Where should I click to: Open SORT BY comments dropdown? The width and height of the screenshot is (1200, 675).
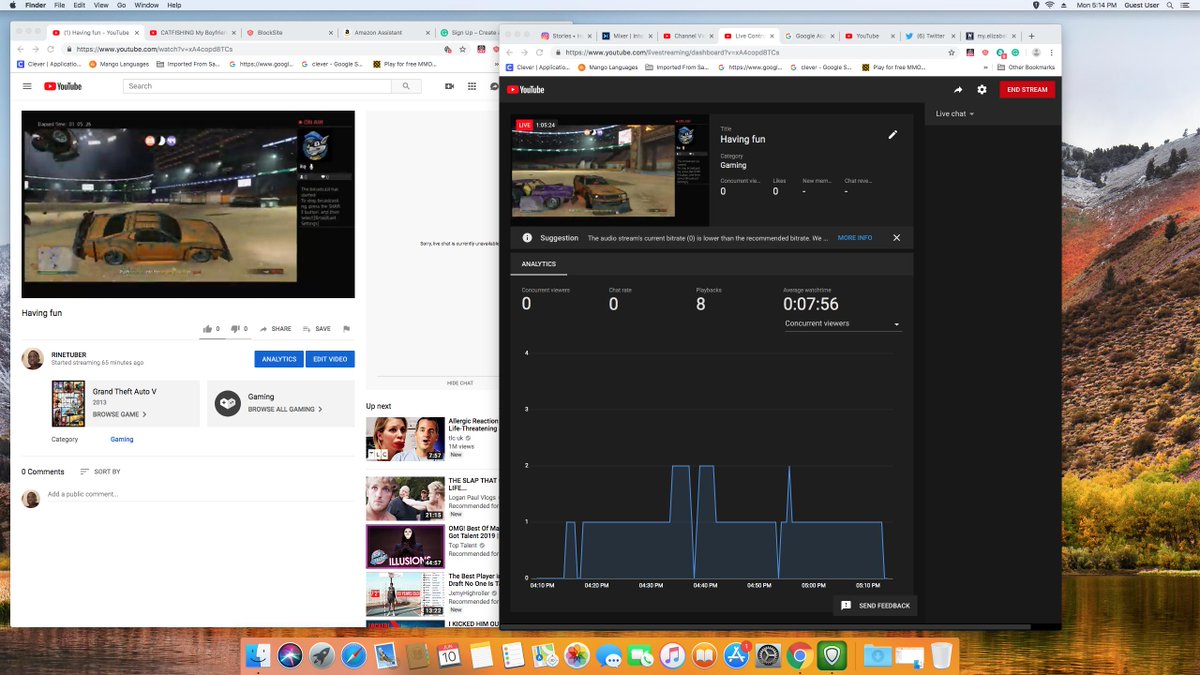pyautogui.click(x=100, y=472)
